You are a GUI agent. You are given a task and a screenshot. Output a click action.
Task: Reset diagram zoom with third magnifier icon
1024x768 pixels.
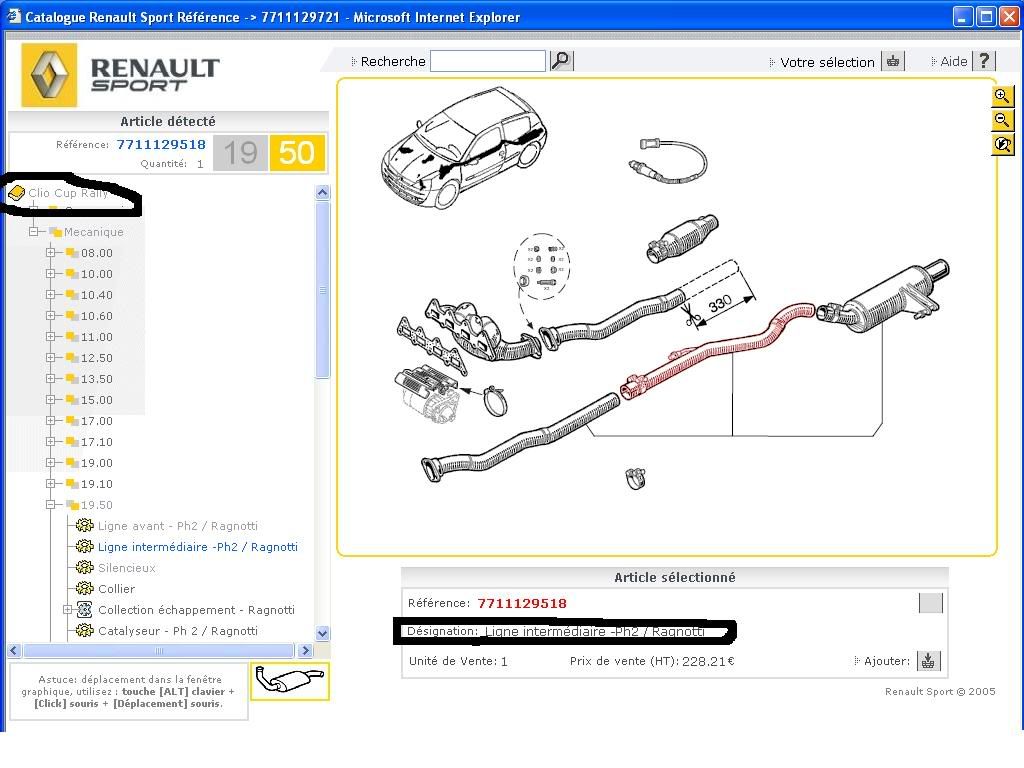(1002, 144)
